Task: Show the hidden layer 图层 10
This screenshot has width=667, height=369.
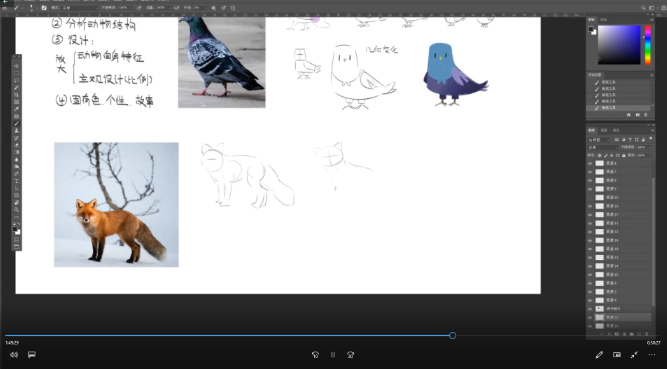Action: pos(590,197)
